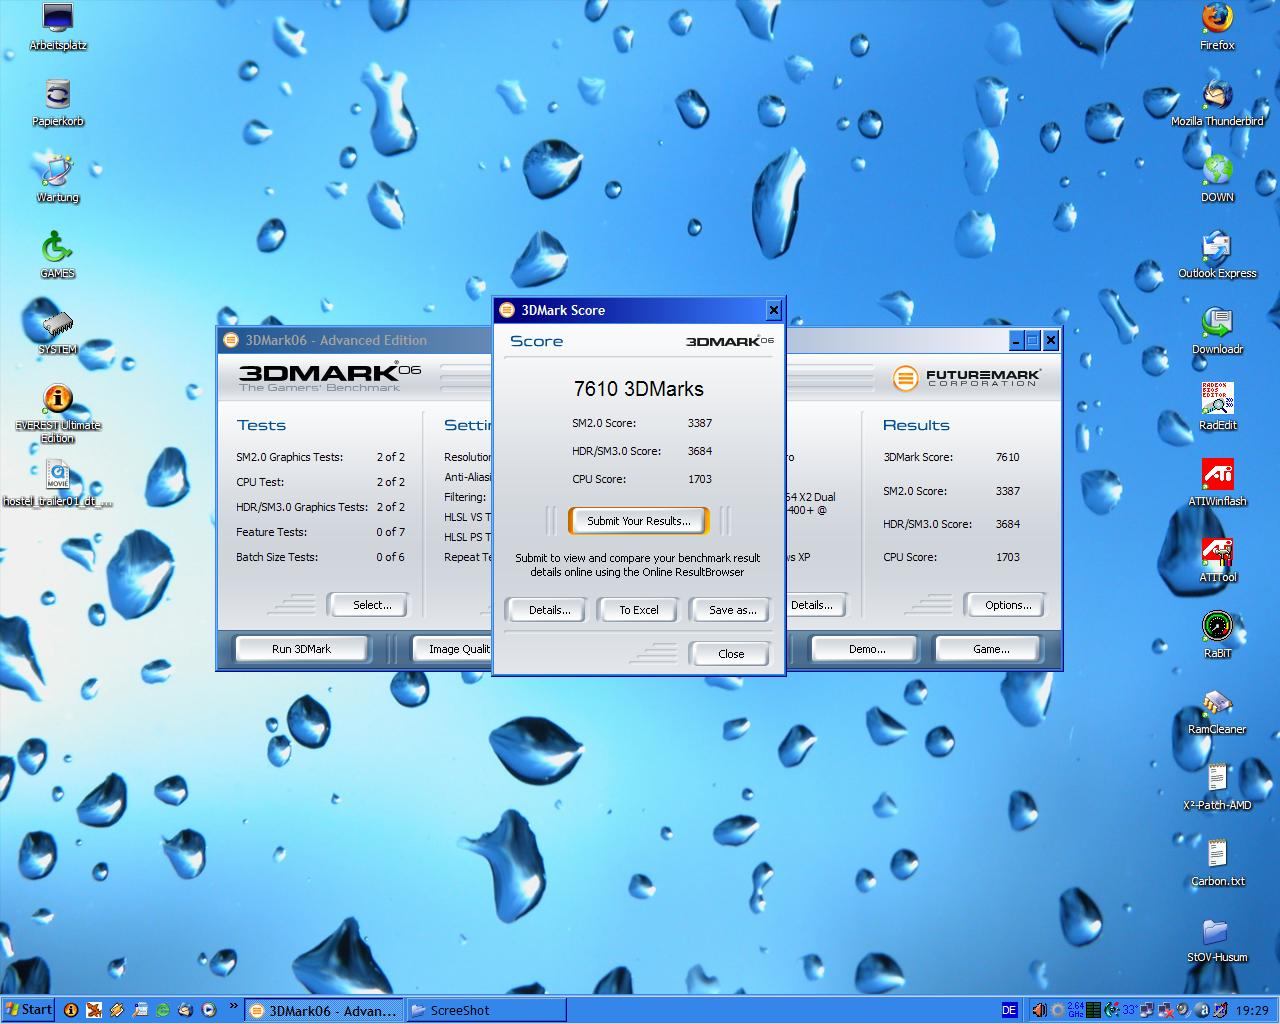Click the taskbar clock showing 19:29

click(x=1252, y=1010)
